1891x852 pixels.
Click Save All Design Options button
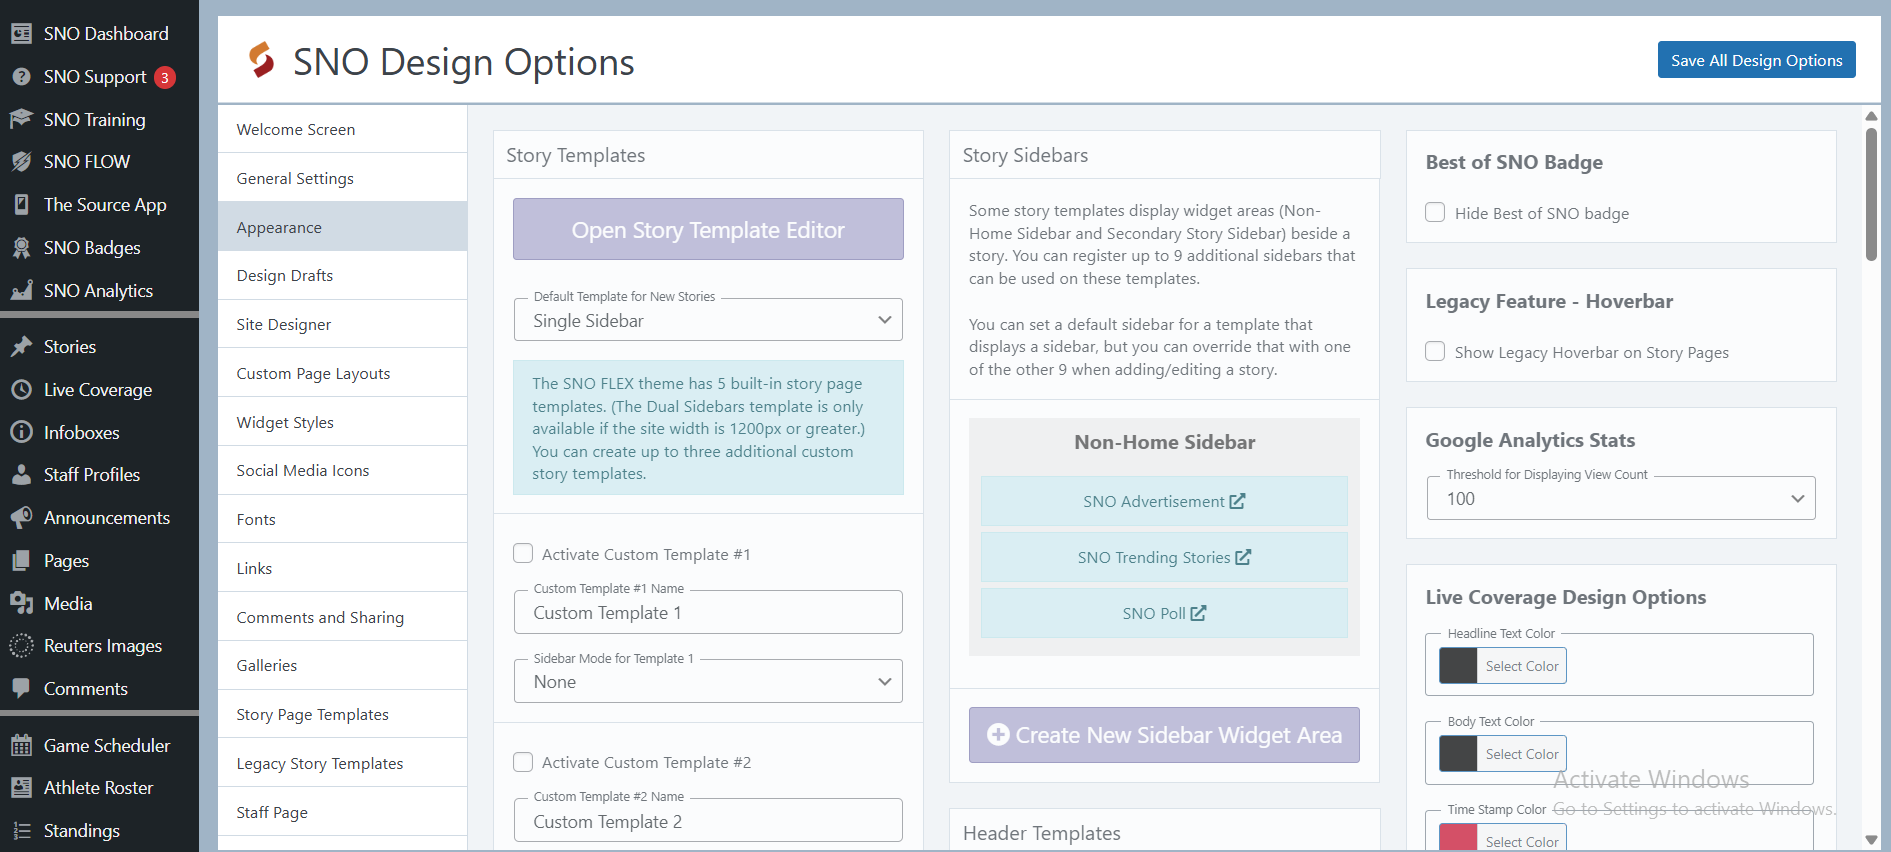[1756, 60]
